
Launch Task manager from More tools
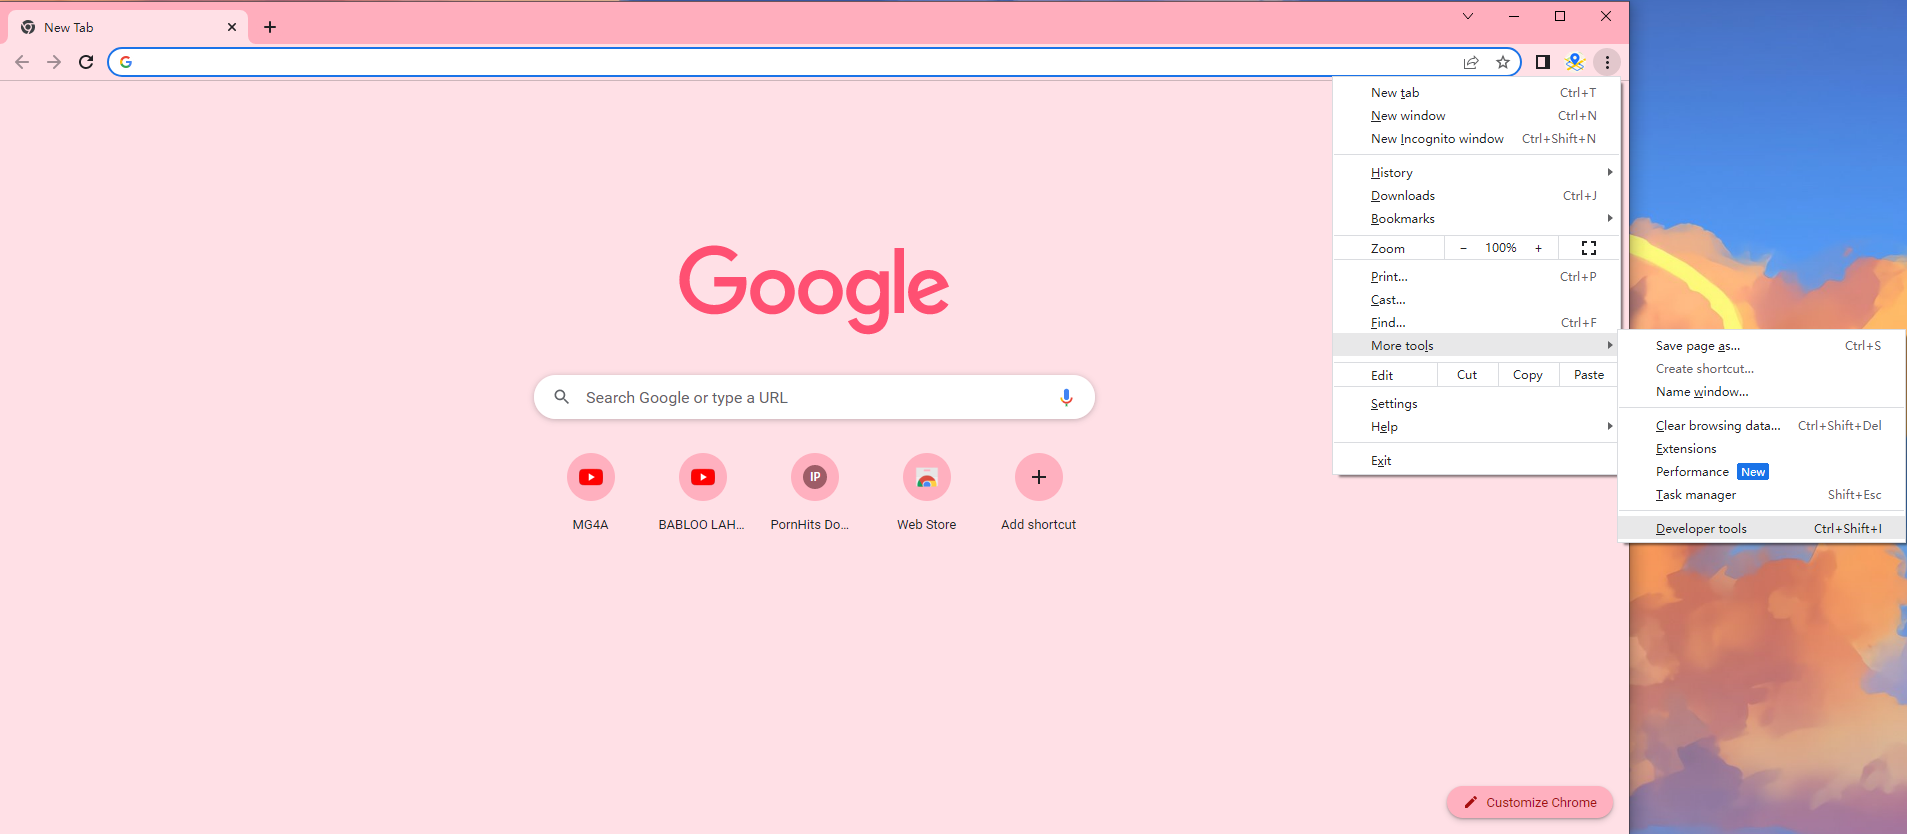pyautogui.click(x=1762, y=495)
